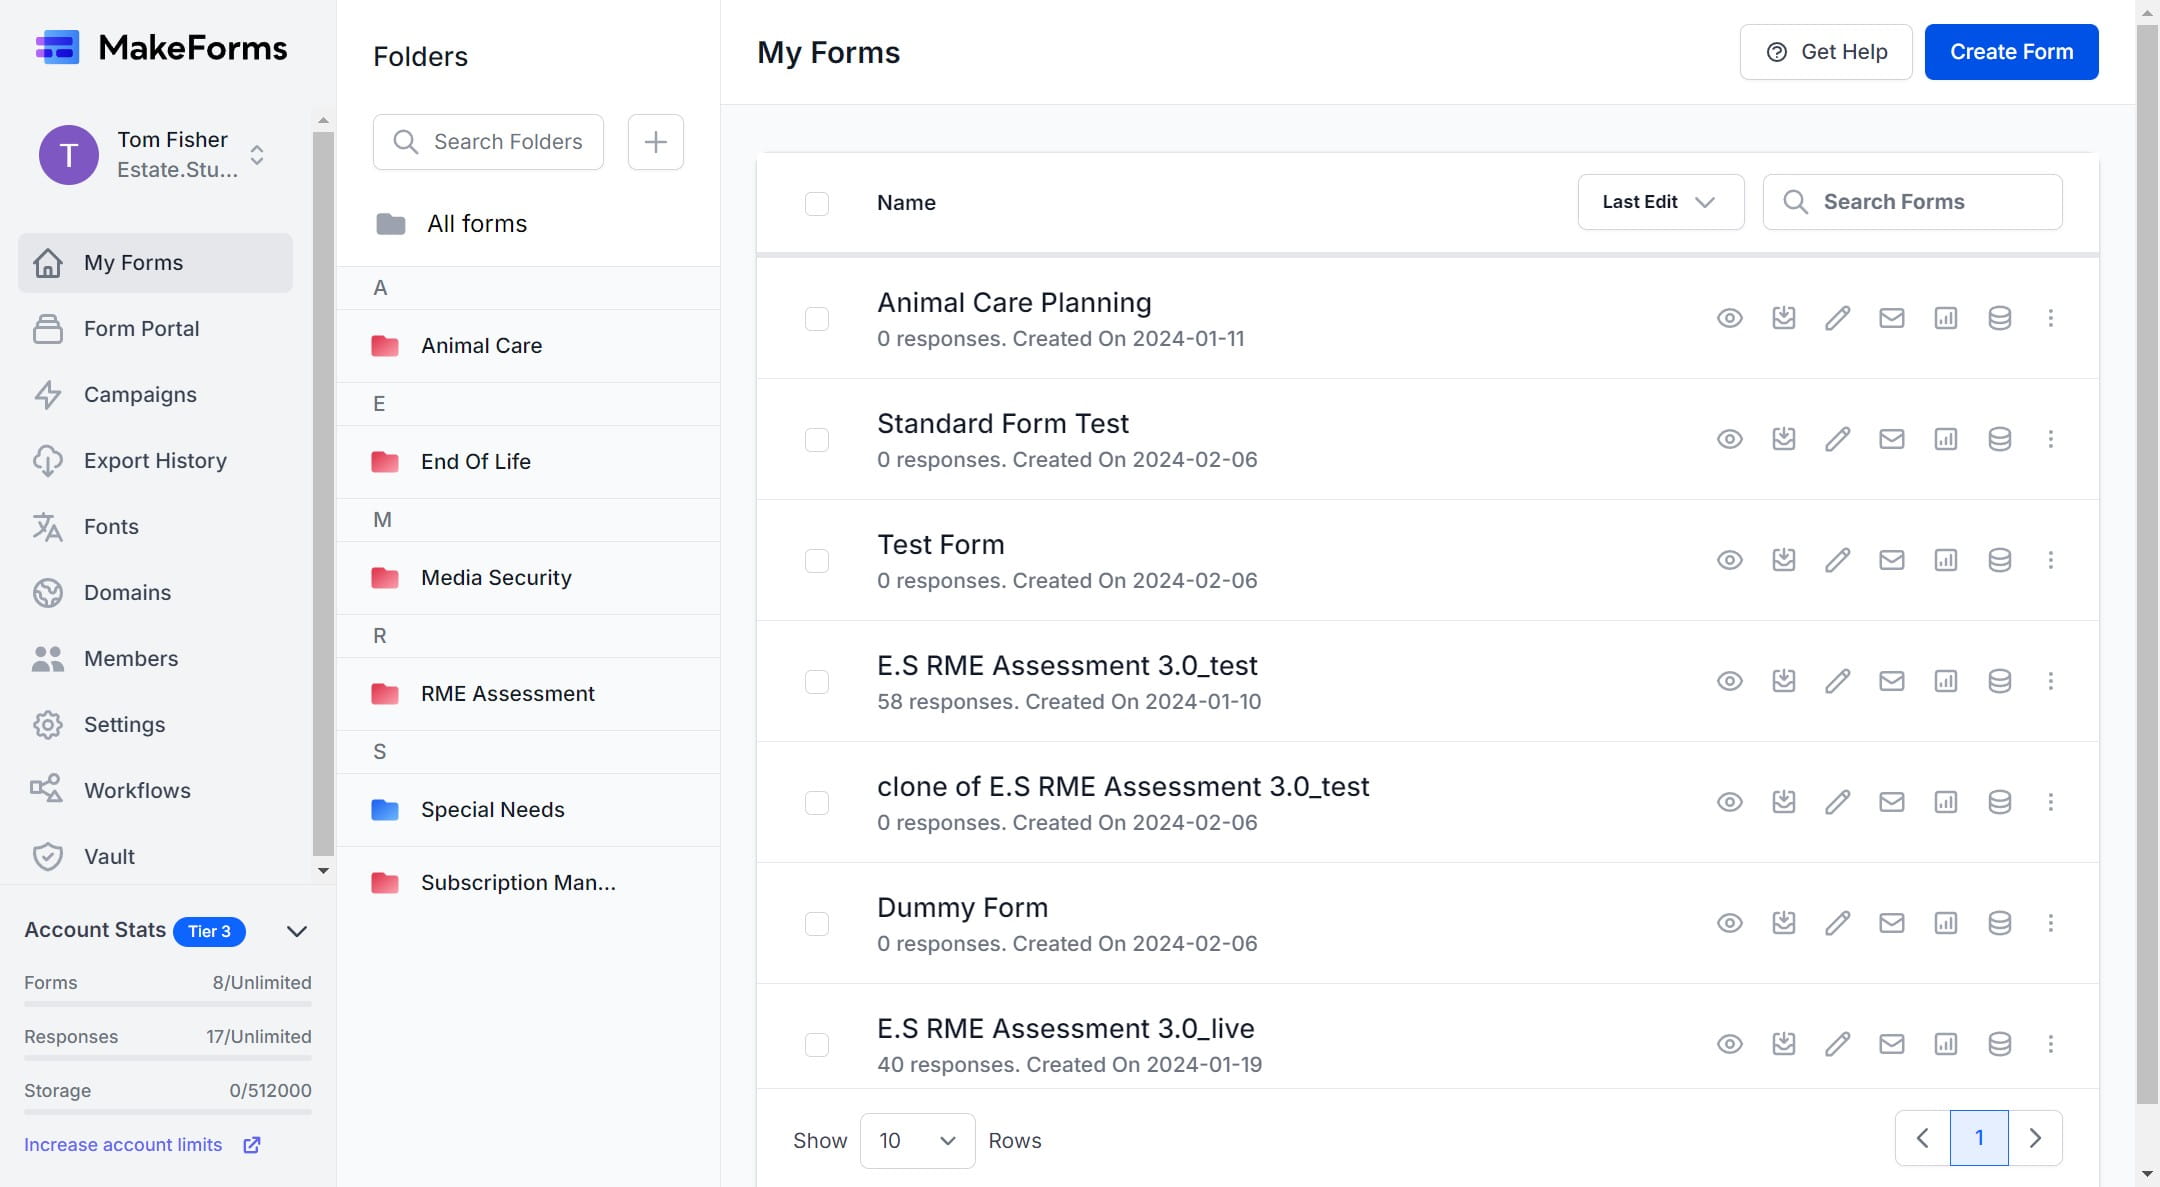
Task: Tick the checkbox beside Dummy Form
Action: [x=817, y=923]
